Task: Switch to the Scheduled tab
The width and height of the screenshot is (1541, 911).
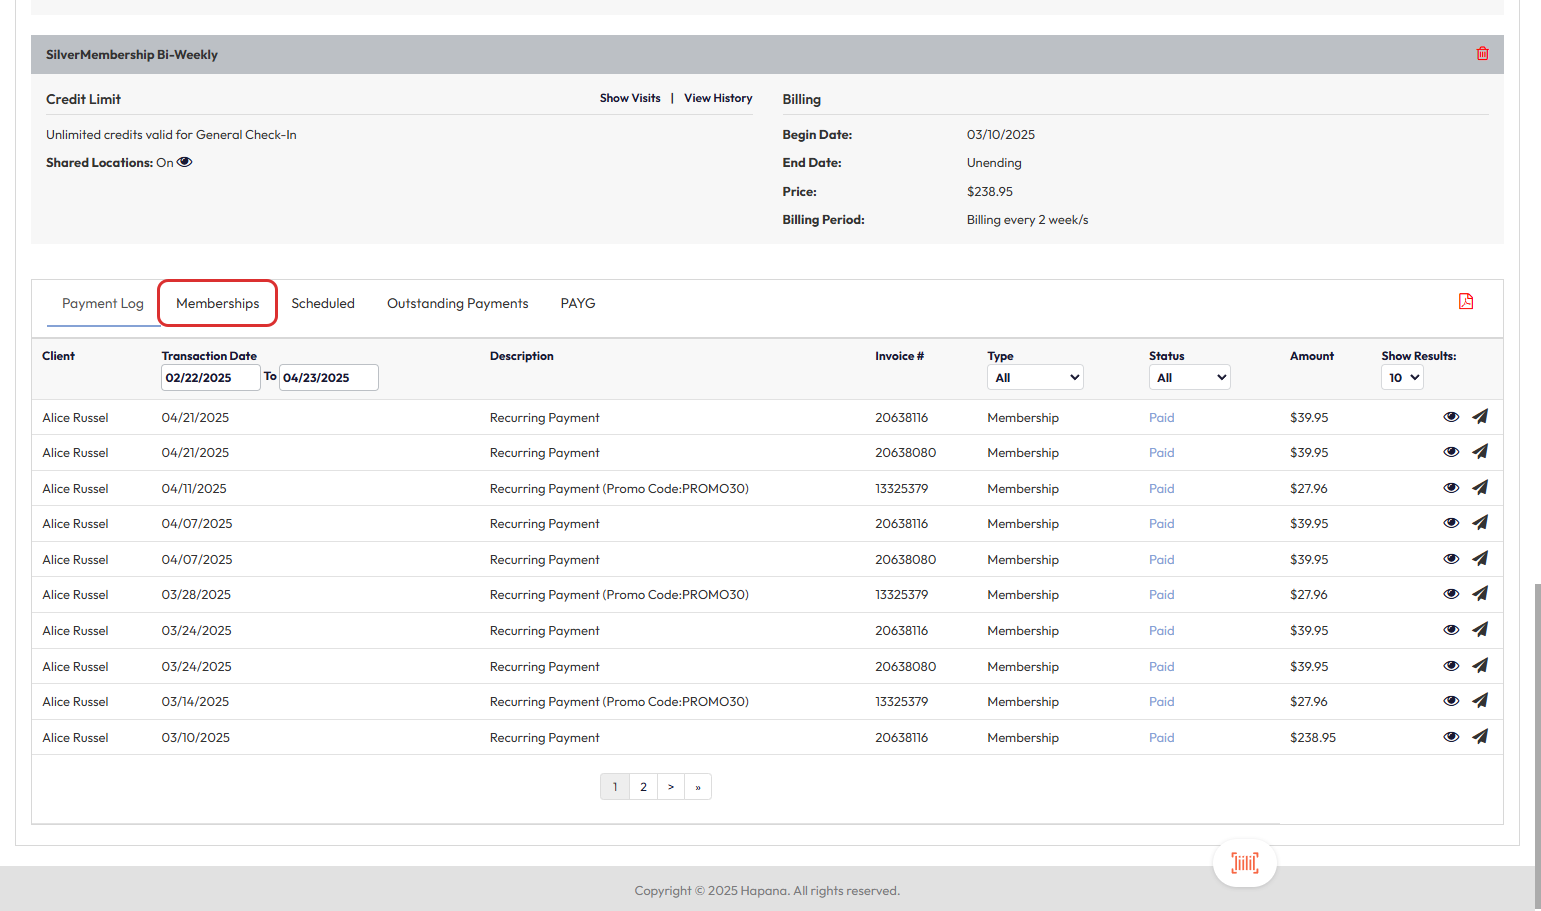Action: pos(323,304)
